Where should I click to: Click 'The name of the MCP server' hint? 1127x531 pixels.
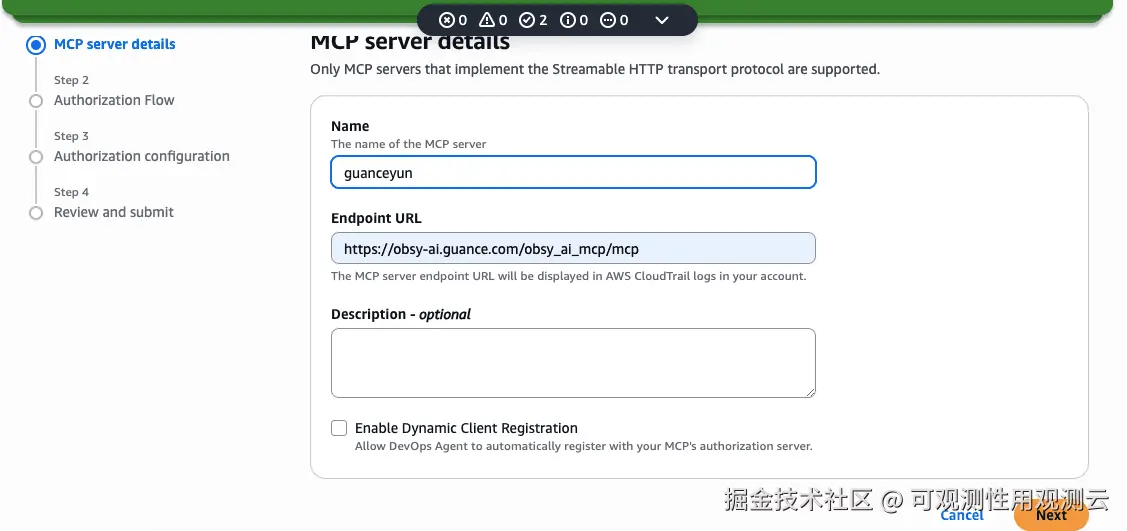[408, 144]
